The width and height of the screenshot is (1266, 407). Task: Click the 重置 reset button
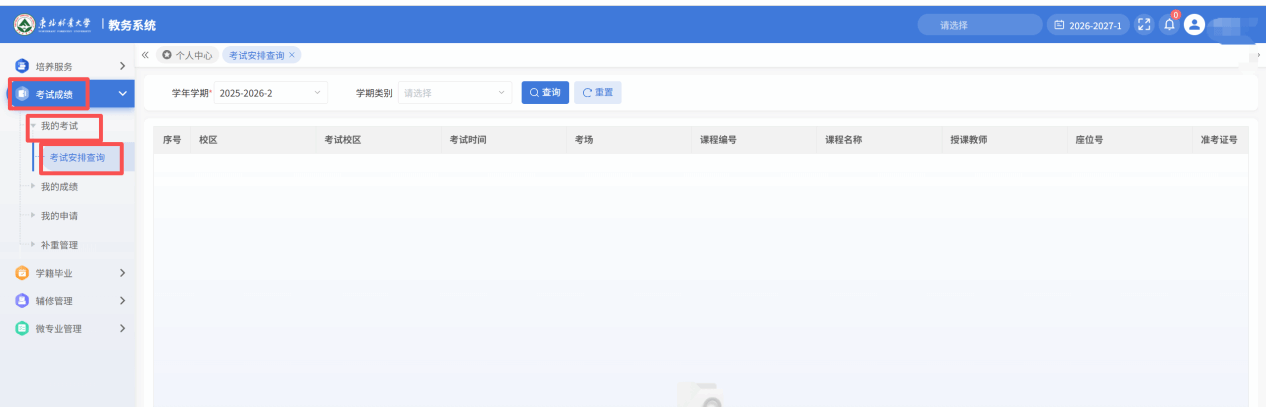[x=598, y=93]
